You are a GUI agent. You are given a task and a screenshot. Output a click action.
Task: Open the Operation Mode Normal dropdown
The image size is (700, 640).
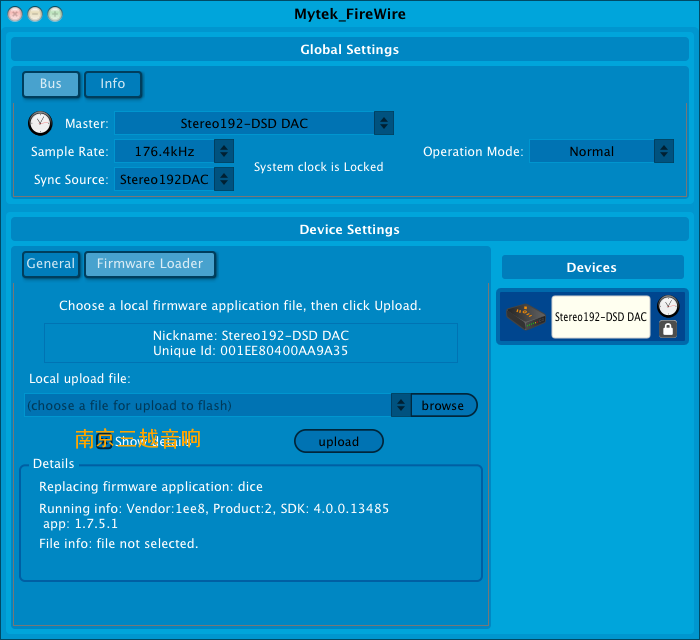point(601,151)
